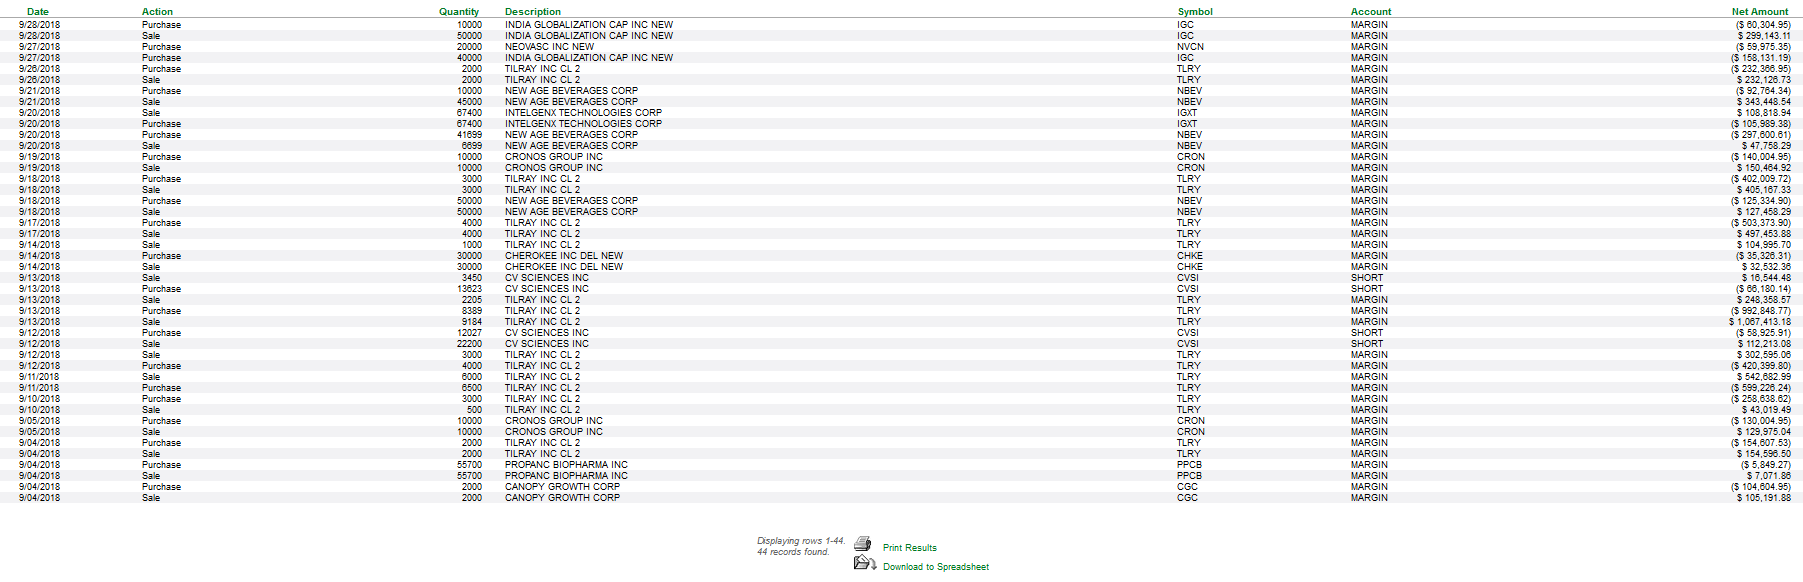Viewport: 1803px width, 582px height.
Task: Click the printer icon beside Print Results
Action: (x=863, y=544)
